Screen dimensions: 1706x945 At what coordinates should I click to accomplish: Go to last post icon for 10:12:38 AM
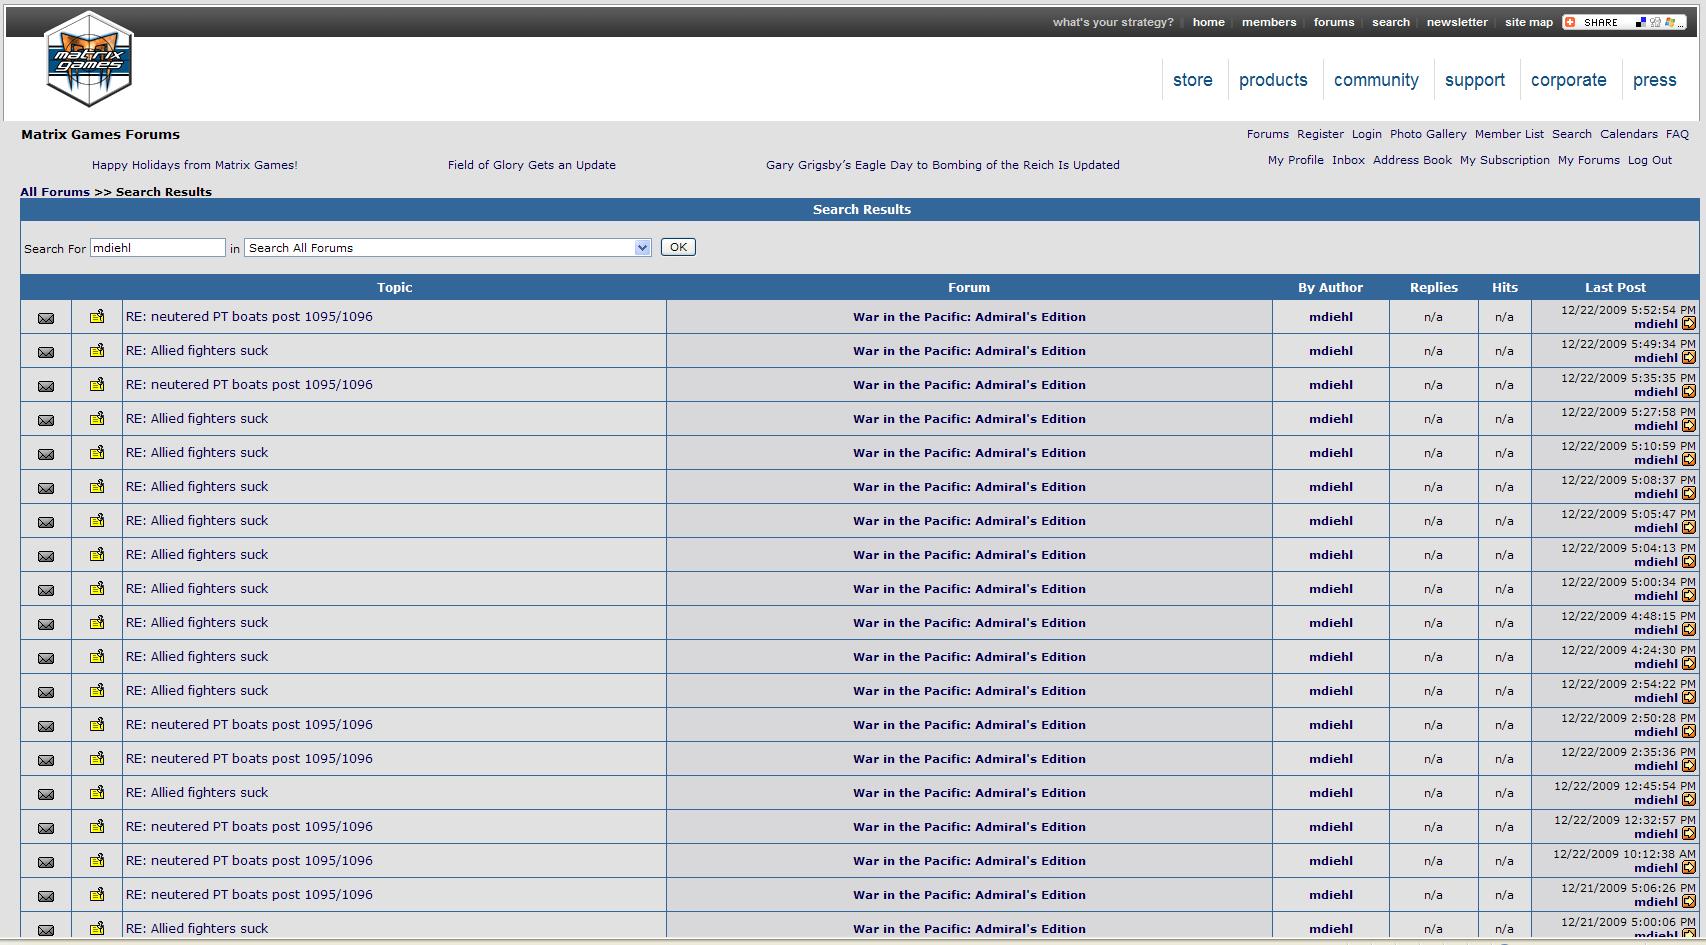pos(1689,868)
